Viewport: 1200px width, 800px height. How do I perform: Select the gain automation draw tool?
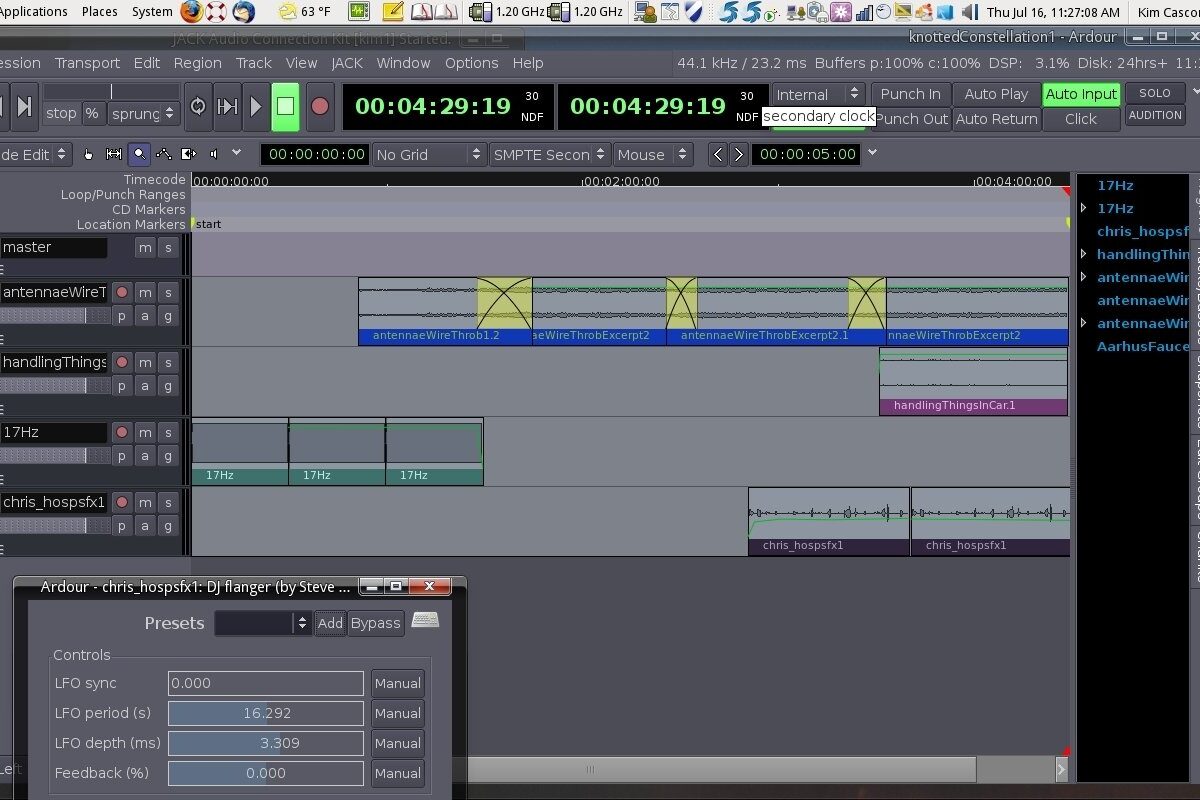point(163,154)
